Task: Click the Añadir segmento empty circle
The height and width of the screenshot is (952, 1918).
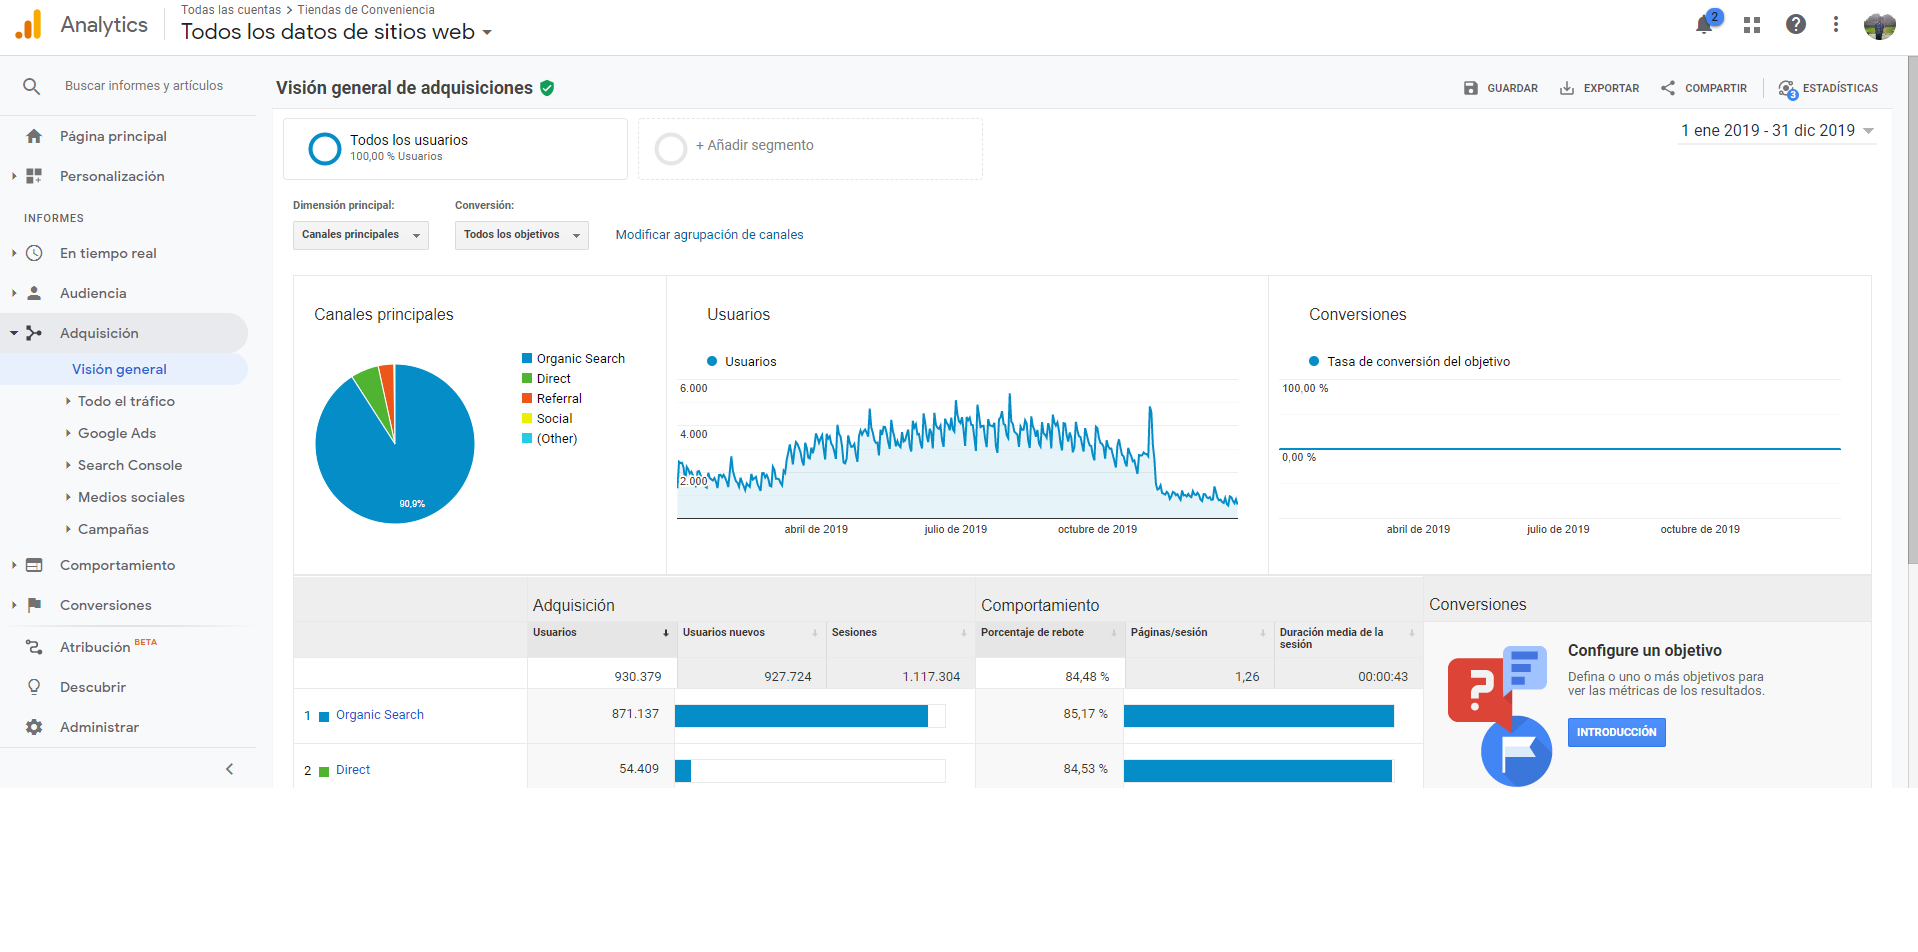Action: [x=670, y=149]
